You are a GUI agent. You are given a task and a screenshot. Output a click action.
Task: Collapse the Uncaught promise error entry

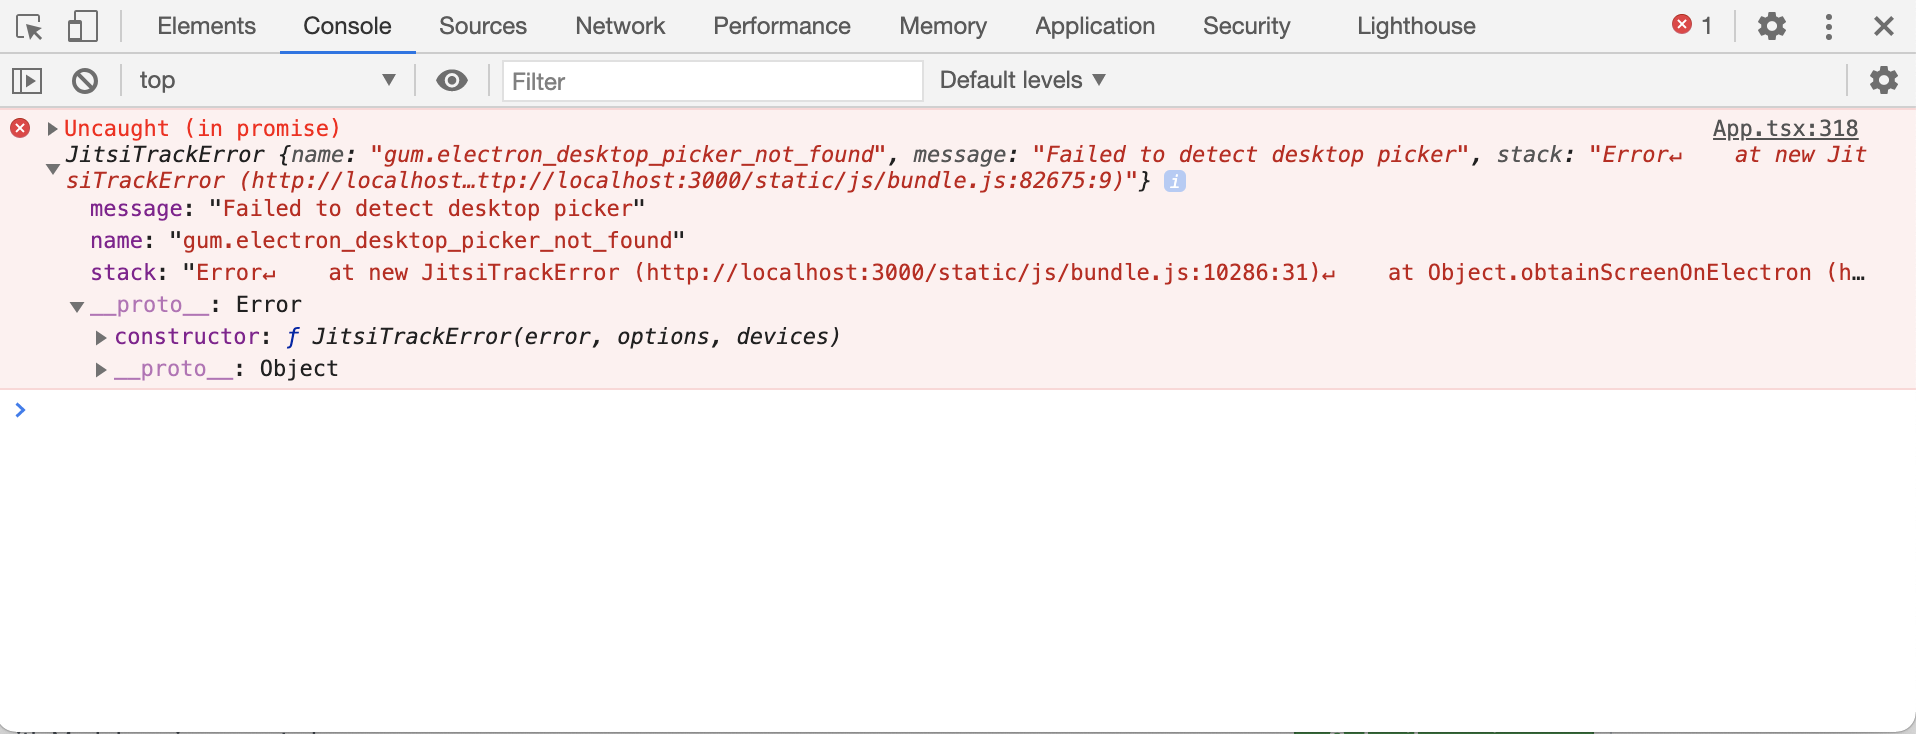coord(51,128)
